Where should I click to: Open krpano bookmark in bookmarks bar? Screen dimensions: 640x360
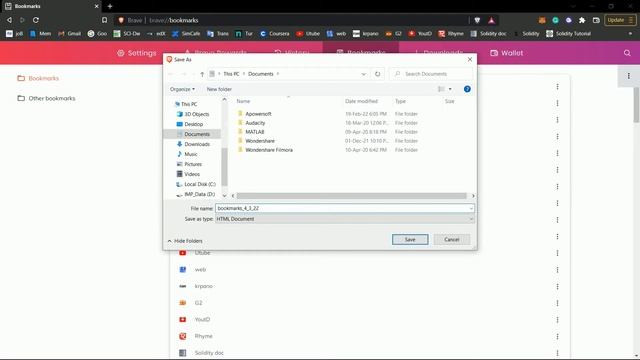click(366, 33)
